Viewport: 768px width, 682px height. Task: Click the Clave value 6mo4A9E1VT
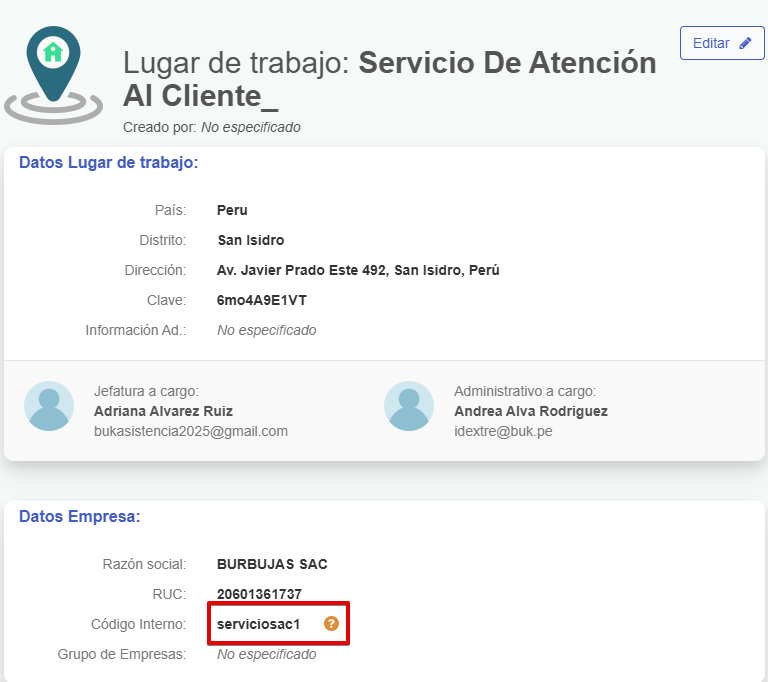pyautogui.click(x=262, y=300)
